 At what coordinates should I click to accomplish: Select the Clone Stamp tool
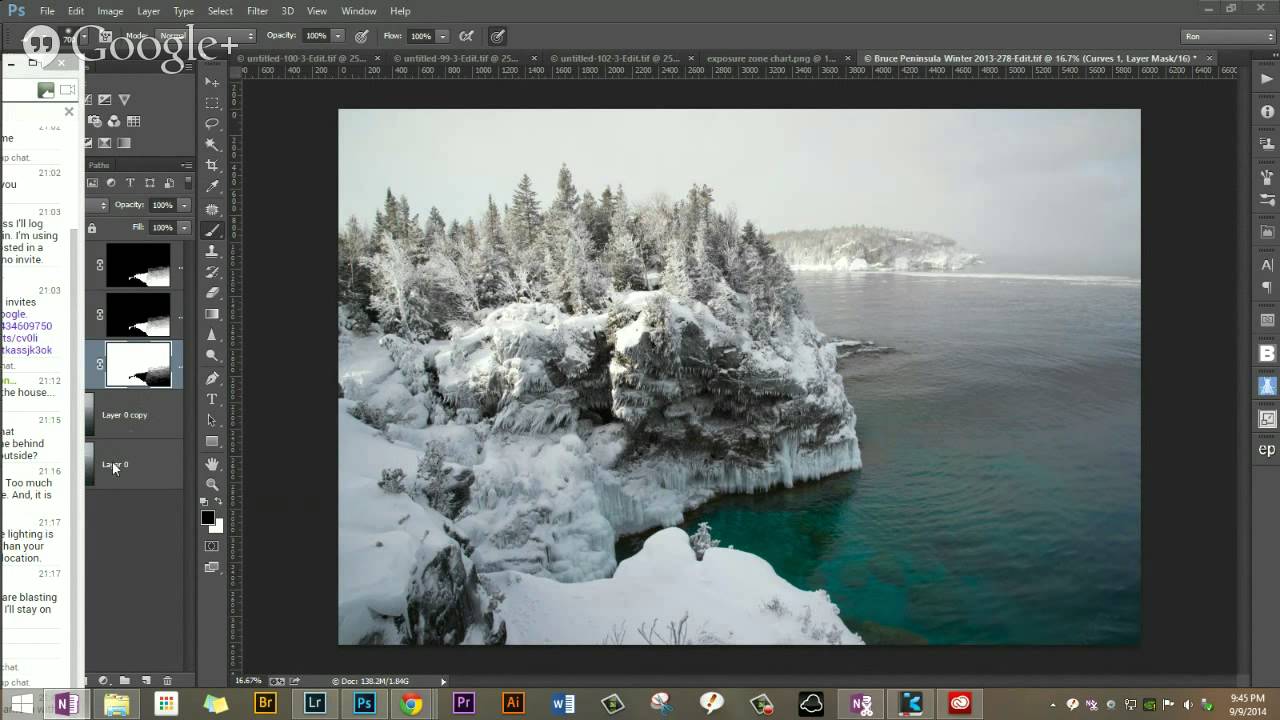212,251
